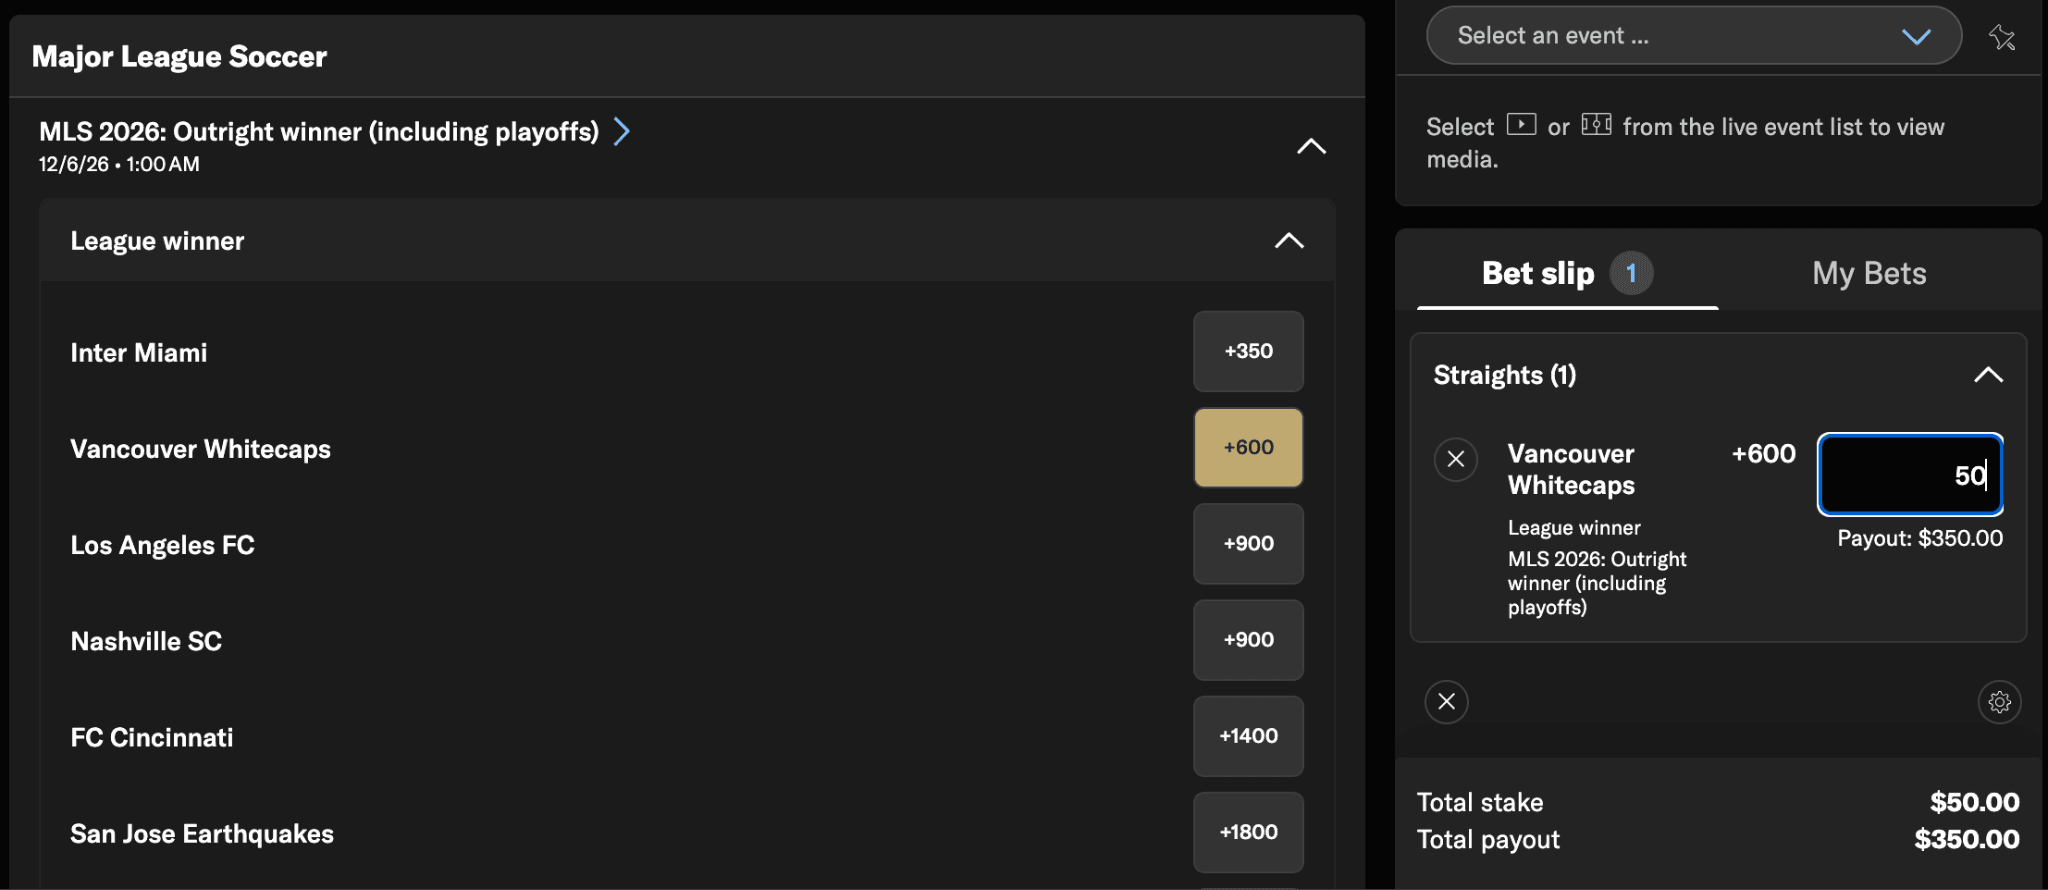2048x890 pixels.
Task: Click the Total stake $50.00 amount
Action: [x=1975, y=802]
